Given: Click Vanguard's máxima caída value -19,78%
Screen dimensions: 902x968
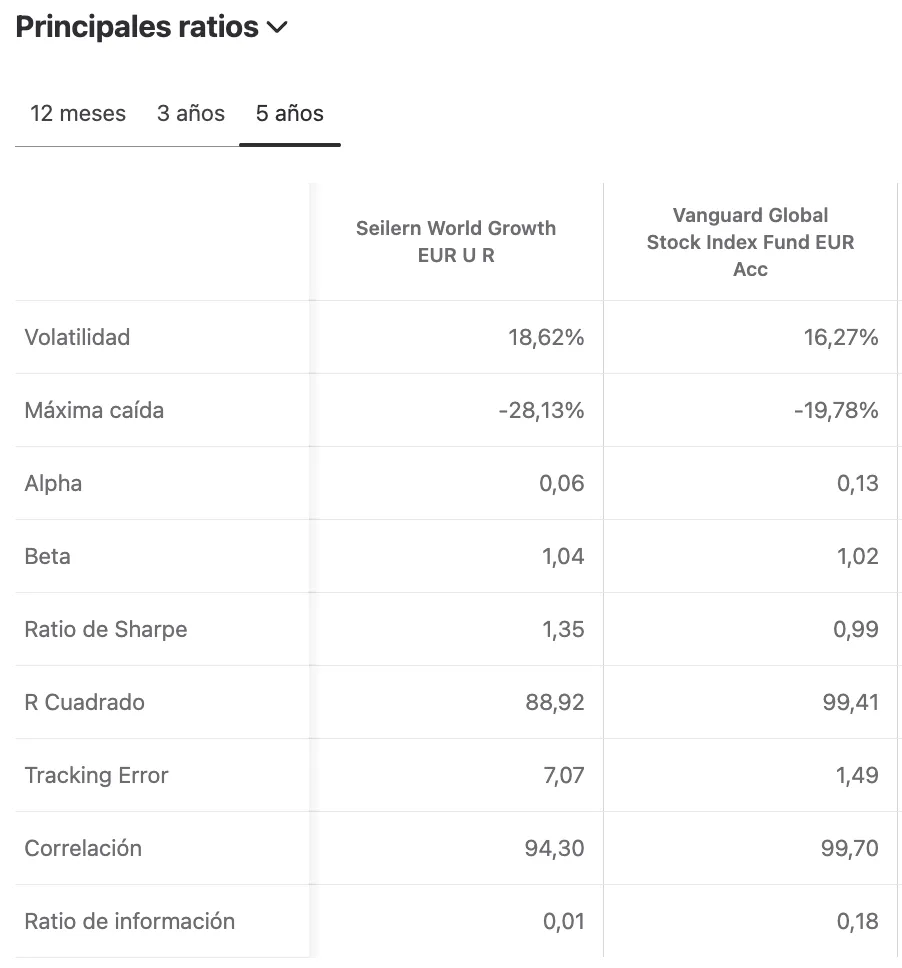Looking at the screenshot, I should pos(836,410).
